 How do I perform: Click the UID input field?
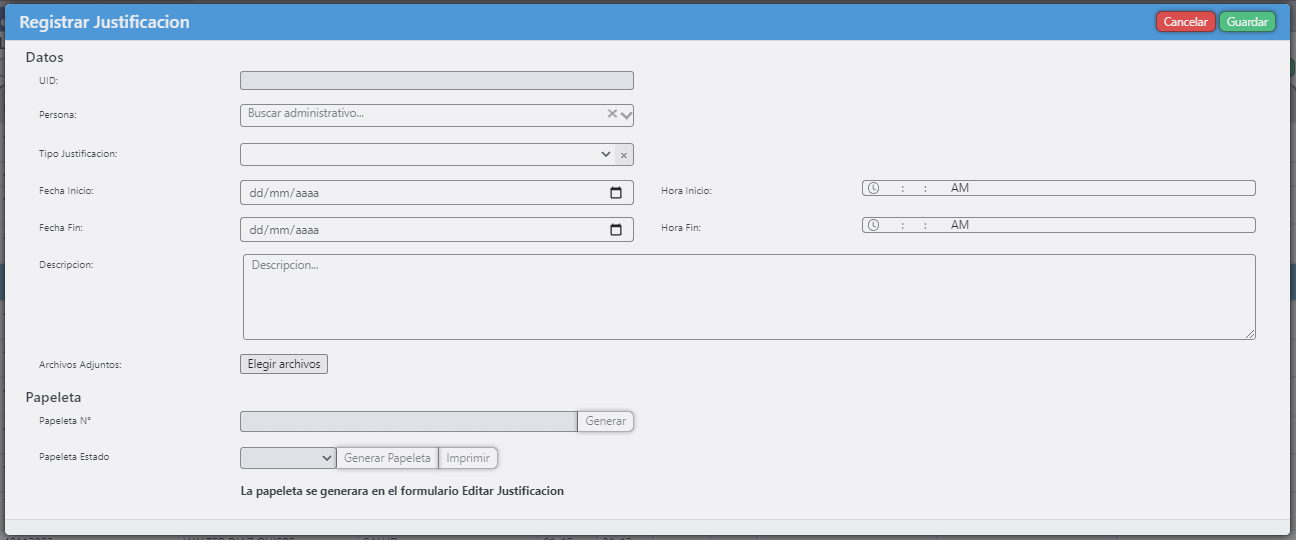[436, 81]
